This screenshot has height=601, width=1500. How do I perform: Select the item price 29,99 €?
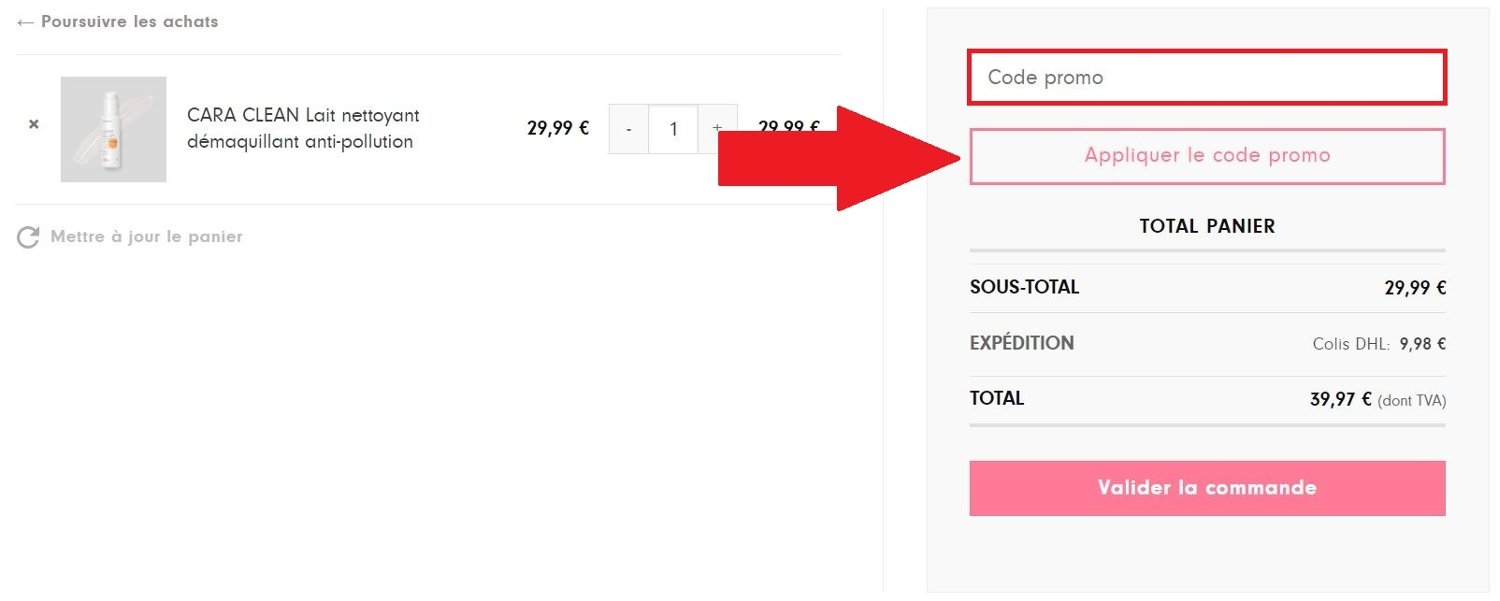click(556, 128)
